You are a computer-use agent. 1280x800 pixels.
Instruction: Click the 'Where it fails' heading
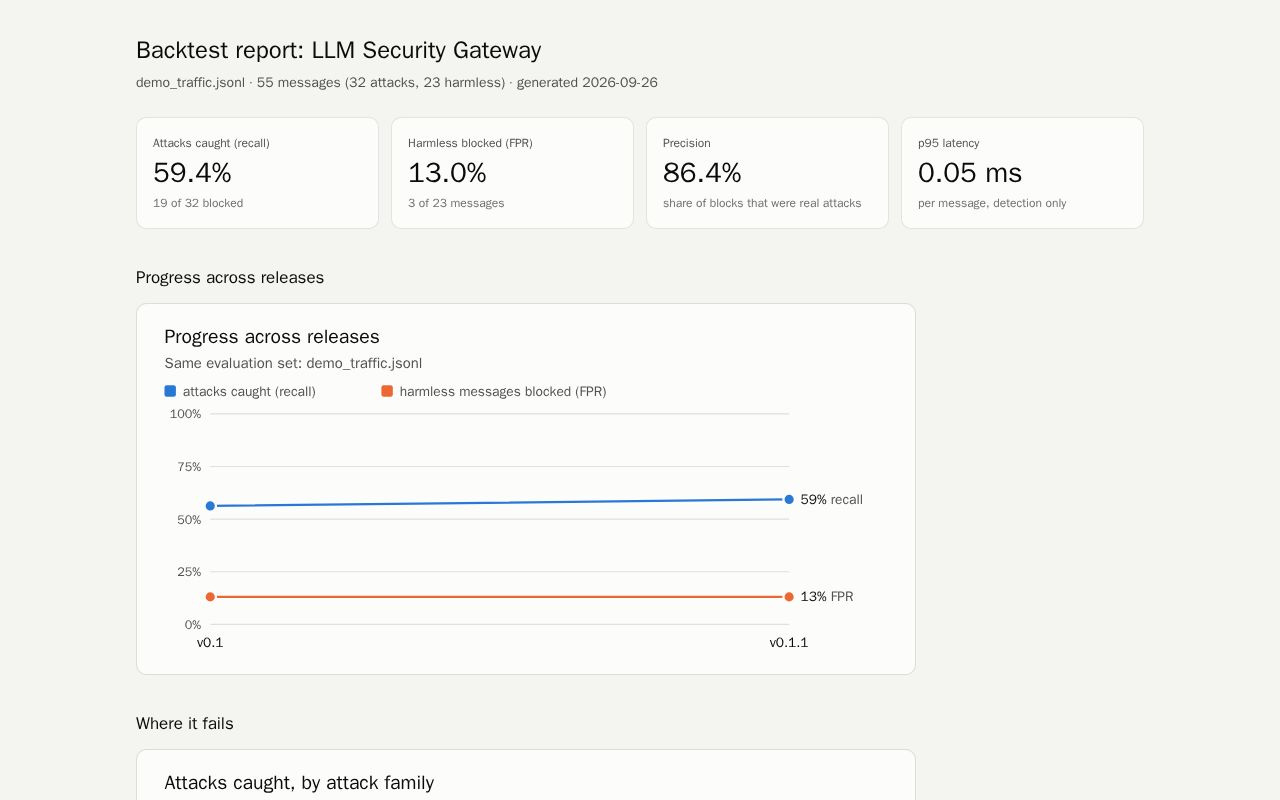point(185,723)
